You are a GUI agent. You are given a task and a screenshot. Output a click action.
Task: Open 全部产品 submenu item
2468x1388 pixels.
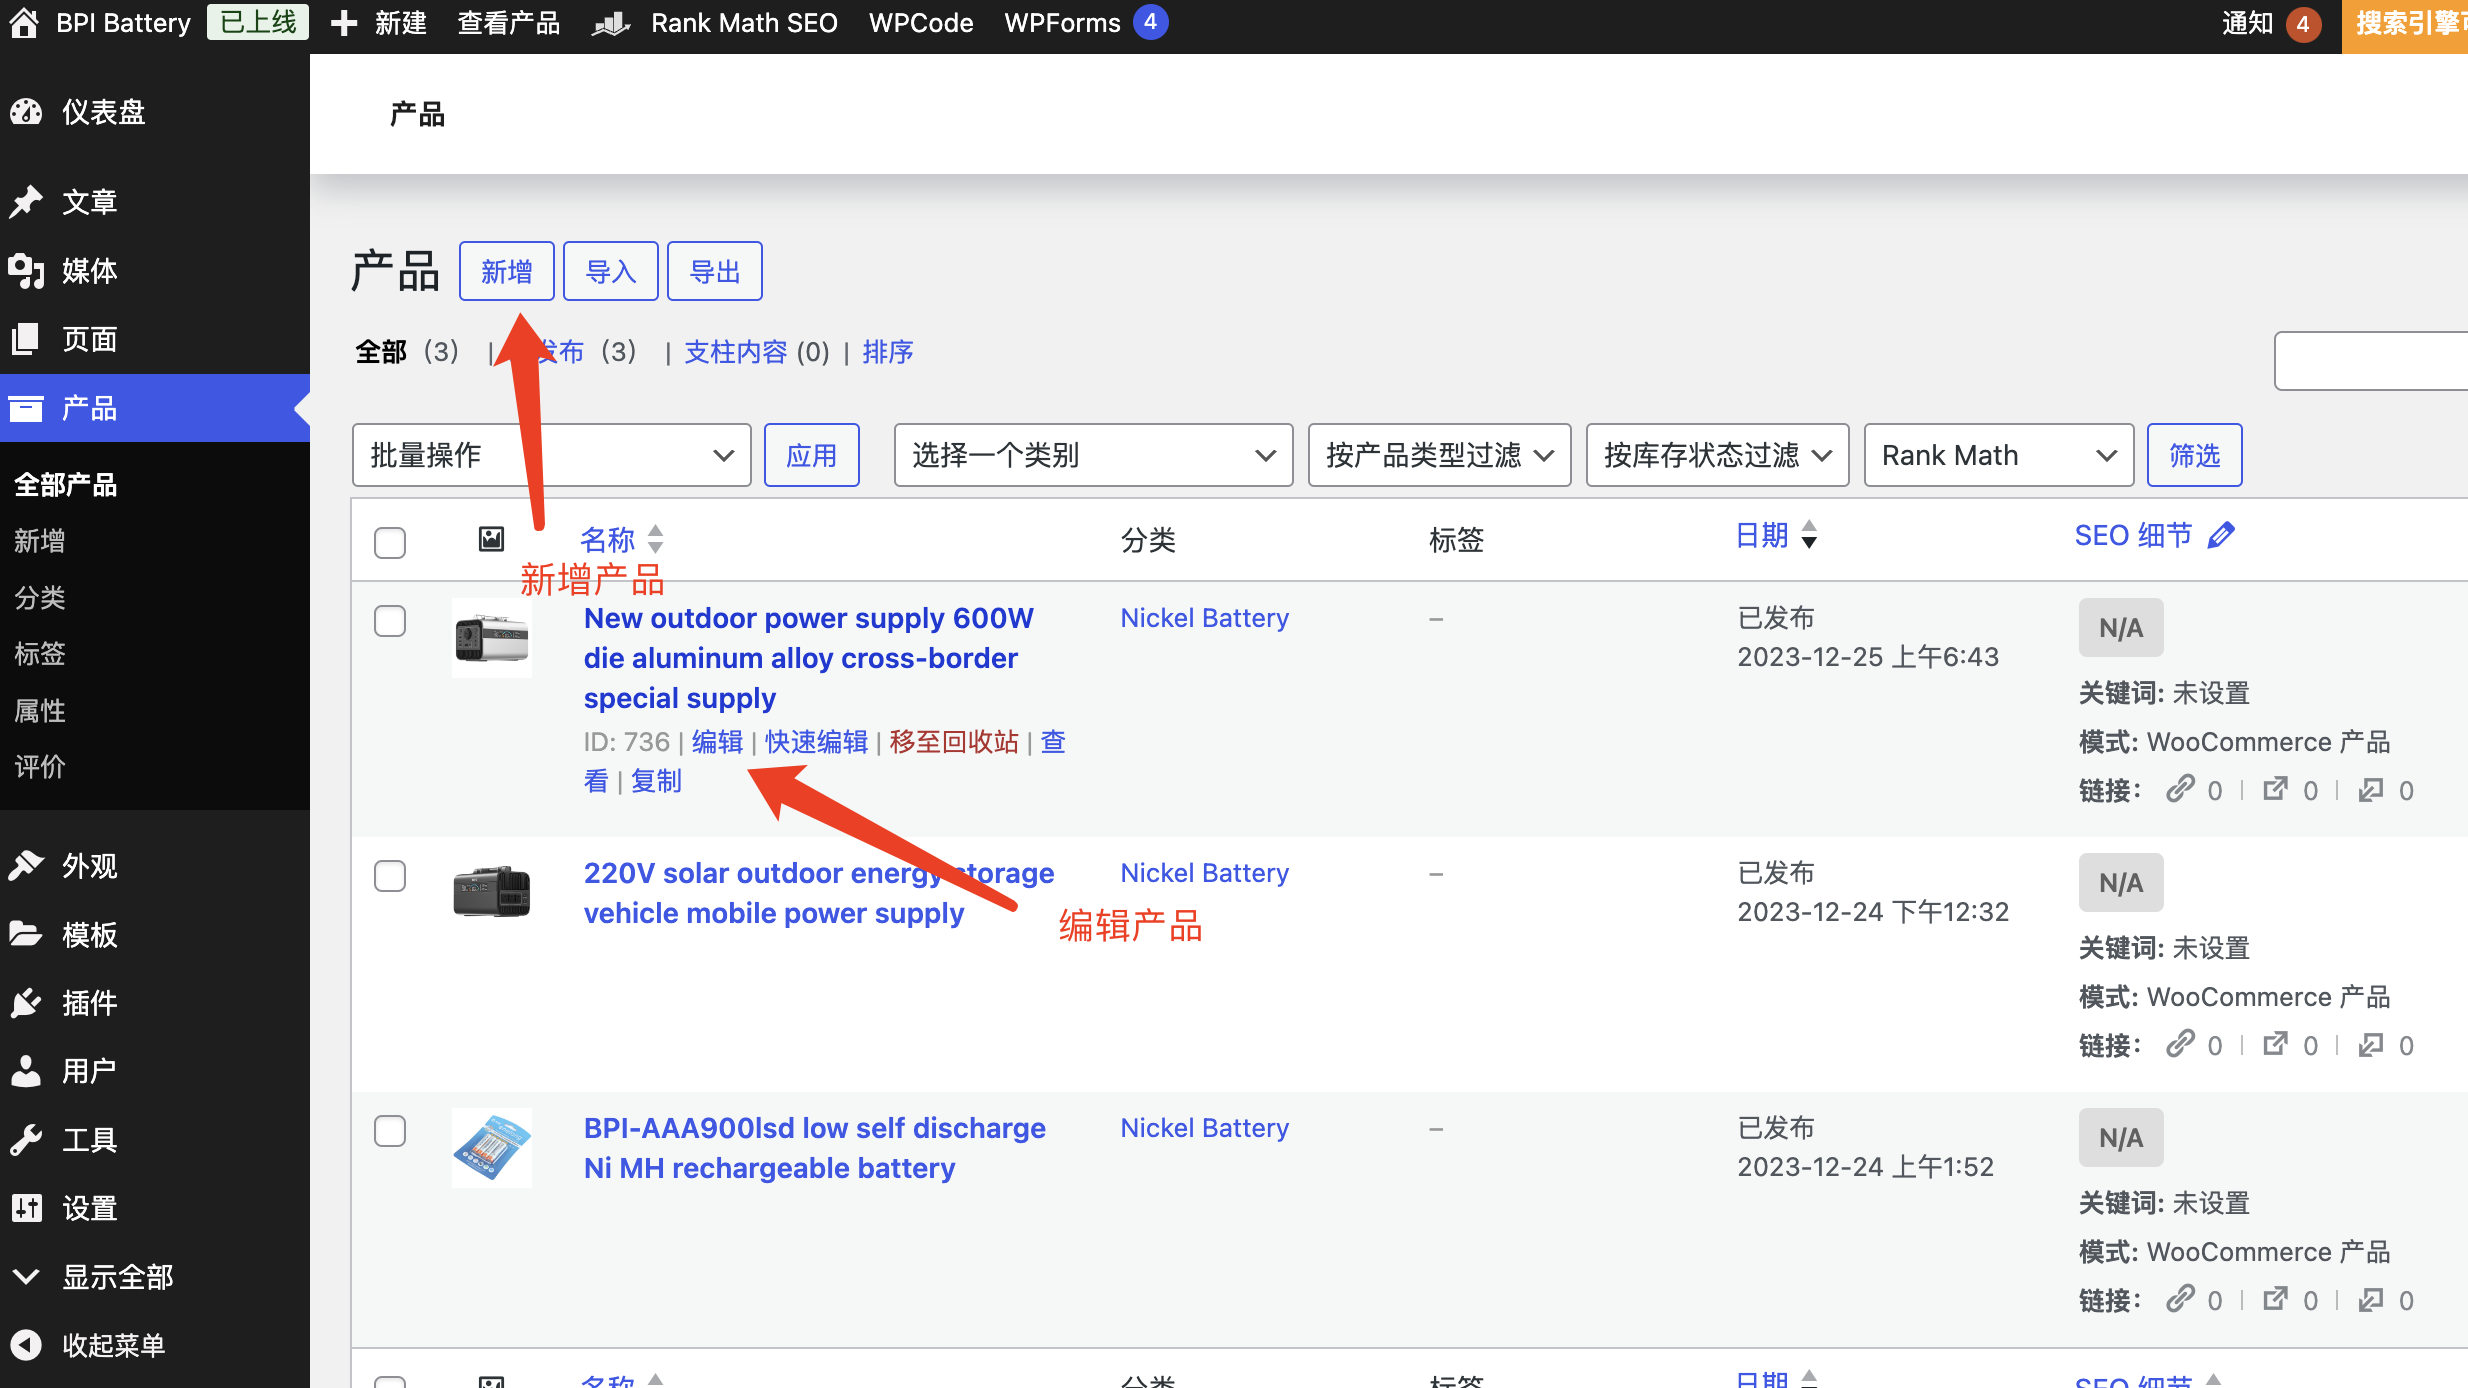[66, 485]
